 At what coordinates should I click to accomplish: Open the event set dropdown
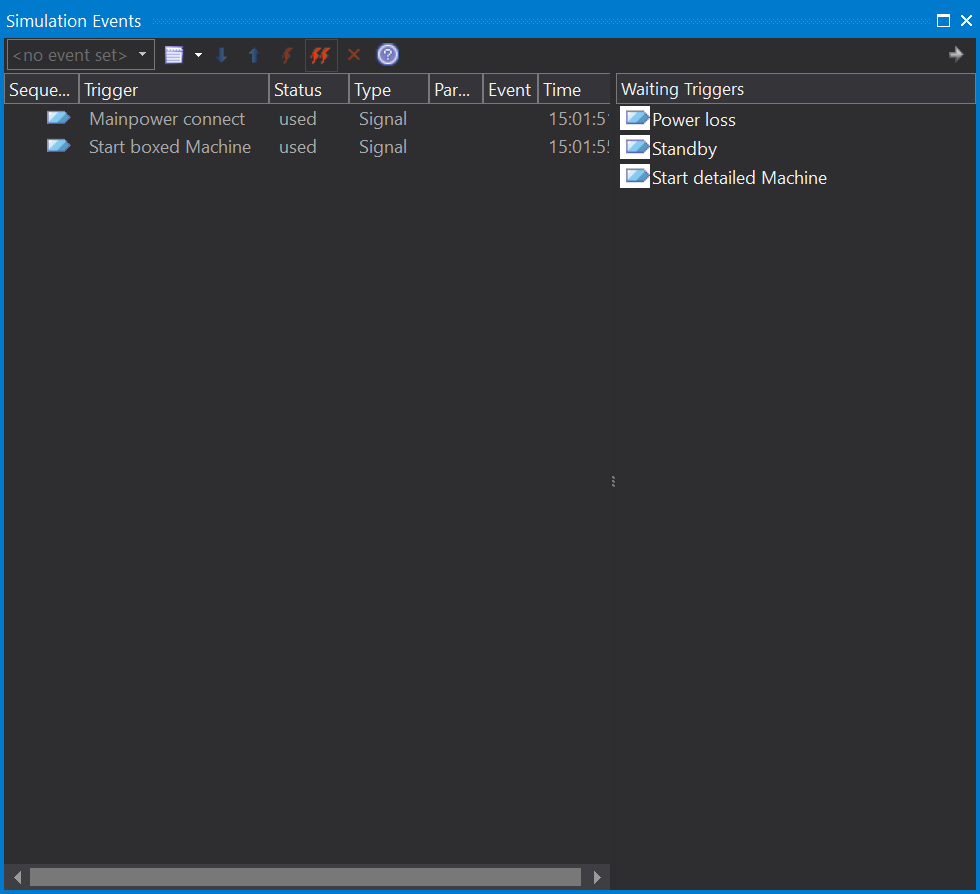coord(142,55)
